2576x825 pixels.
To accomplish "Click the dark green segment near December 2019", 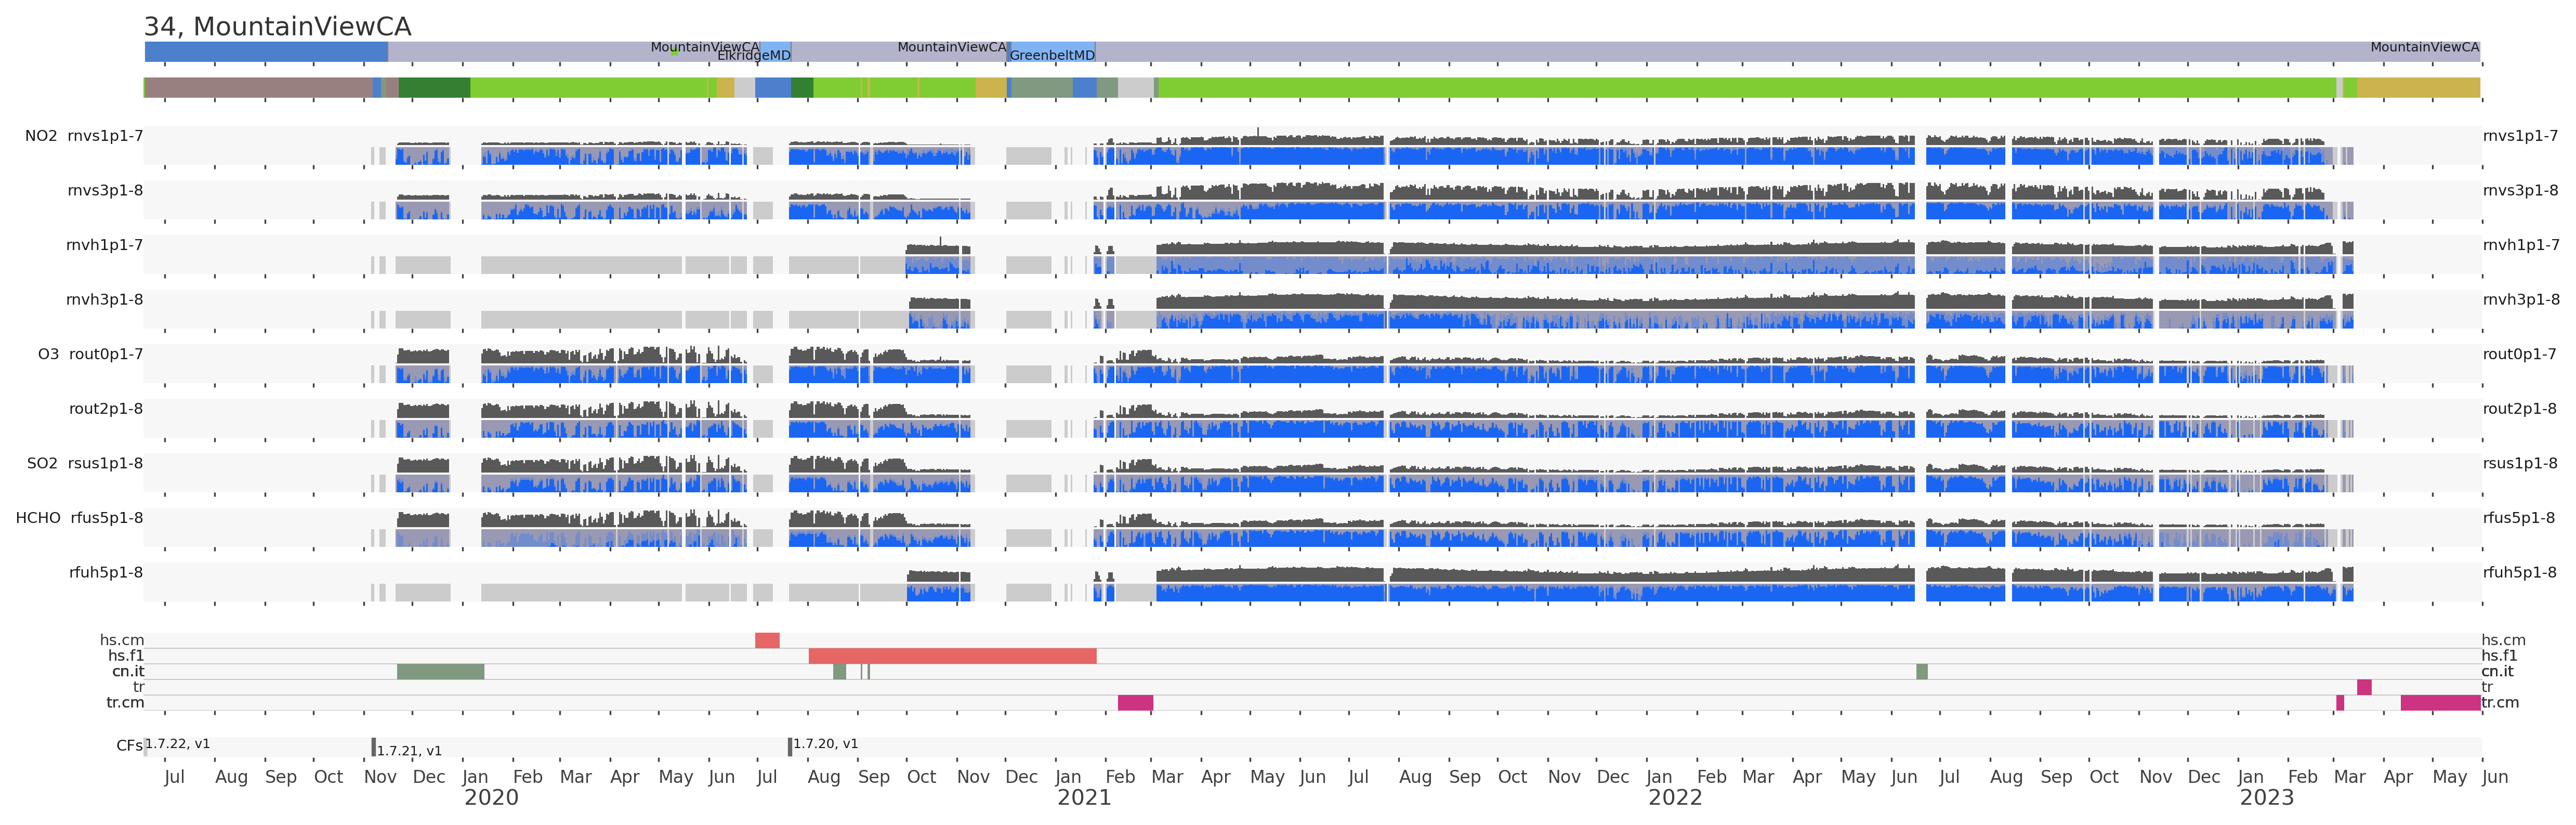I will coord(434,88).
